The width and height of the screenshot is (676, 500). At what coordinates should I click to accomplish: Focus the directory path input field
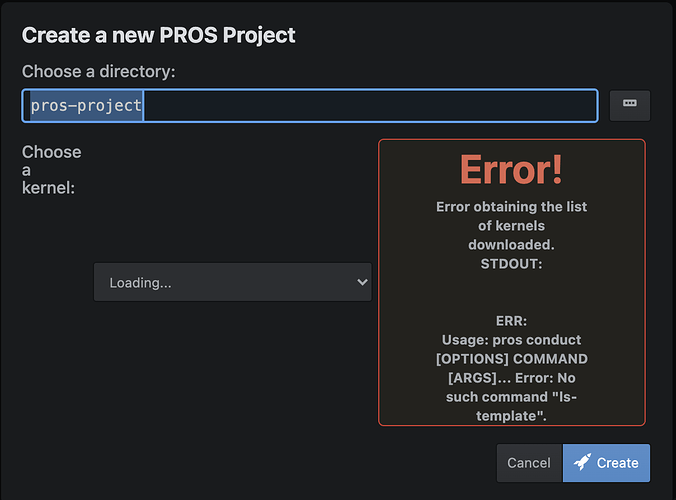click(310, 106)
